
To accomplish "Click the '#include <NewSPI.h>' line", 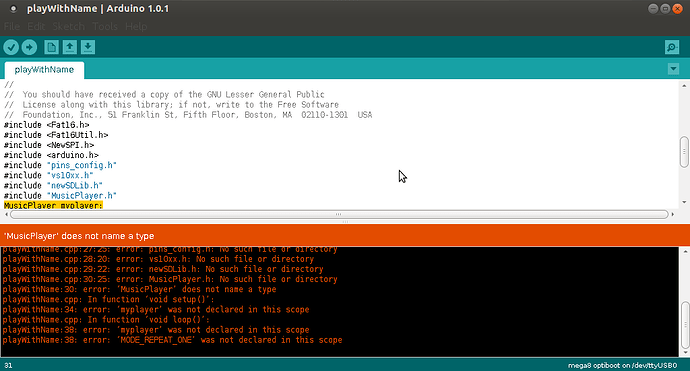I will click(49, 145).
